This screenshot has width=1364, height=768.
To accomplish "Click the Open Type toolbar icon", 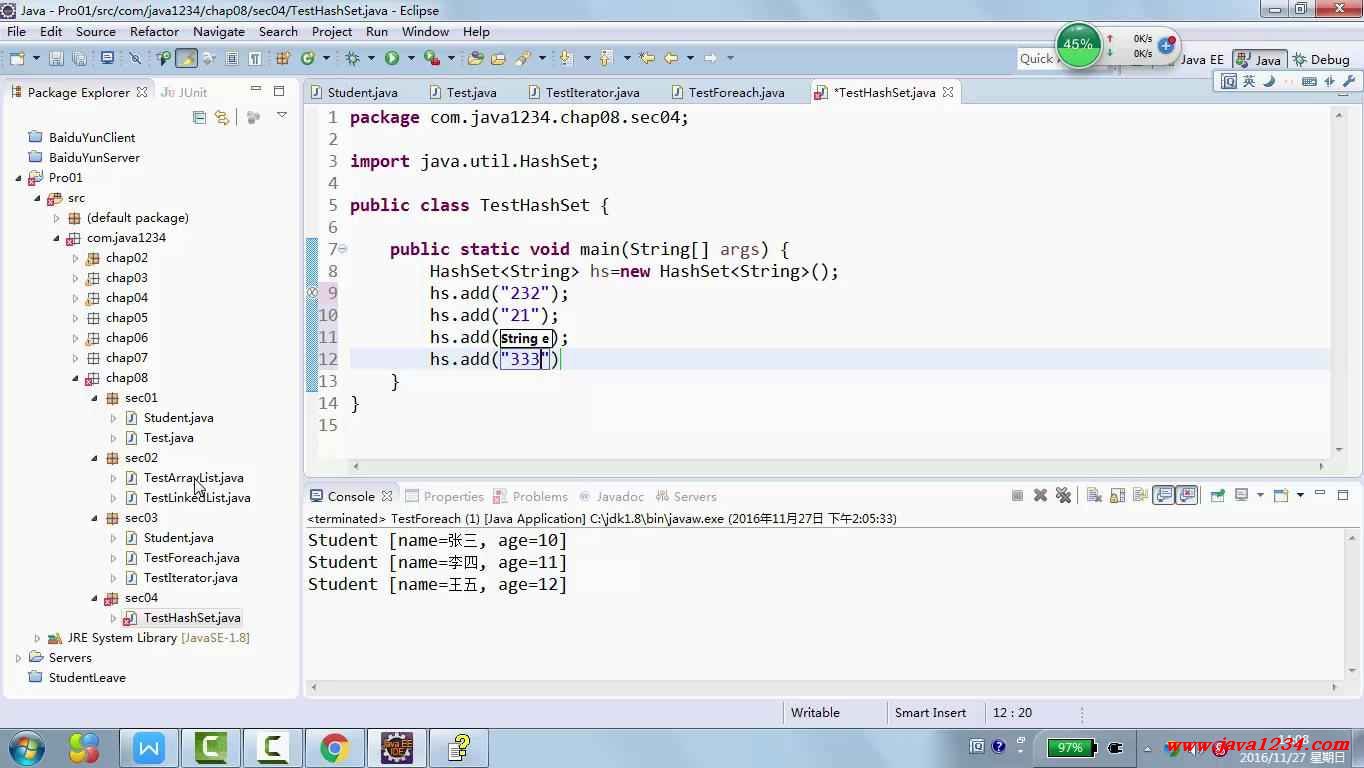I will tap(475, 58).
